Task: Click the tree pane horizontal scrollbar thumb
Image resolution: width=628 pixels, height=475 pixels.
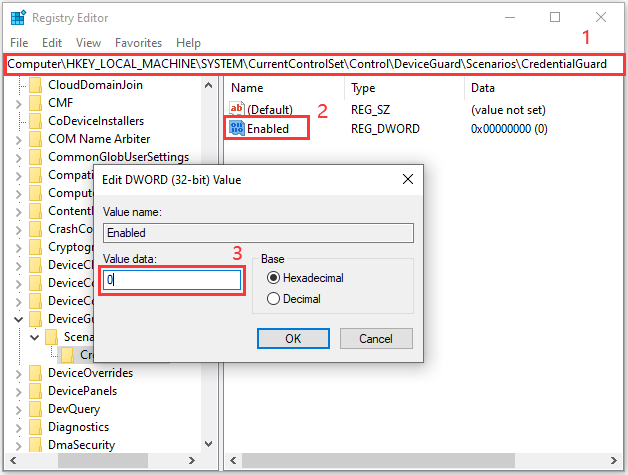Action: (x=103, y=460)
